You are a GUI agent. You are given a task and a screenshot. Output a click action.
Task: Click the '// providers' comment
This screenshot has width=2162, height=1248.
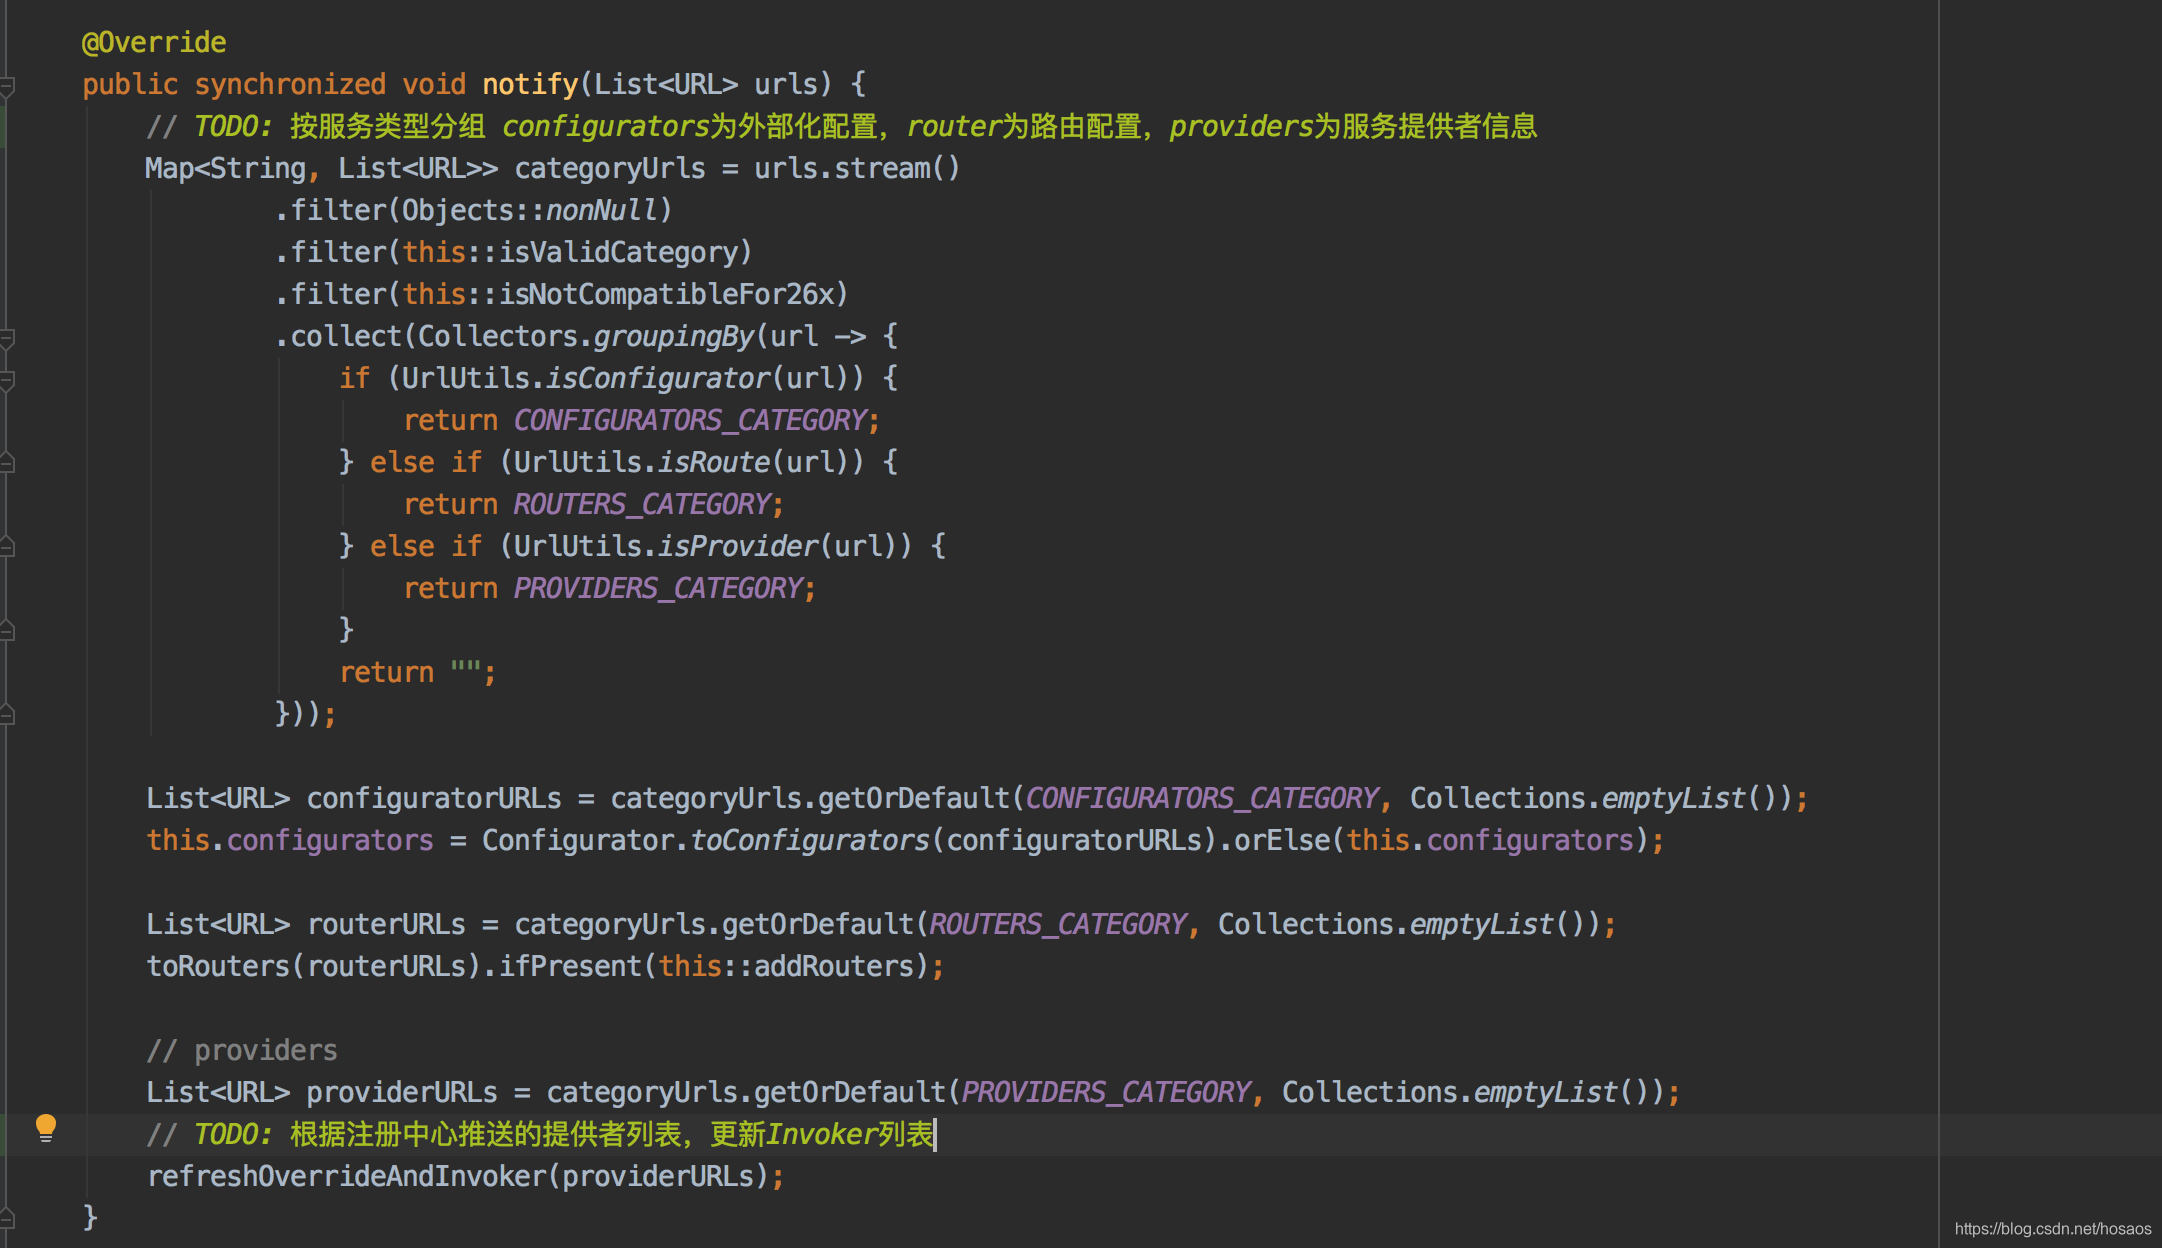click(x=242, y=1051)
